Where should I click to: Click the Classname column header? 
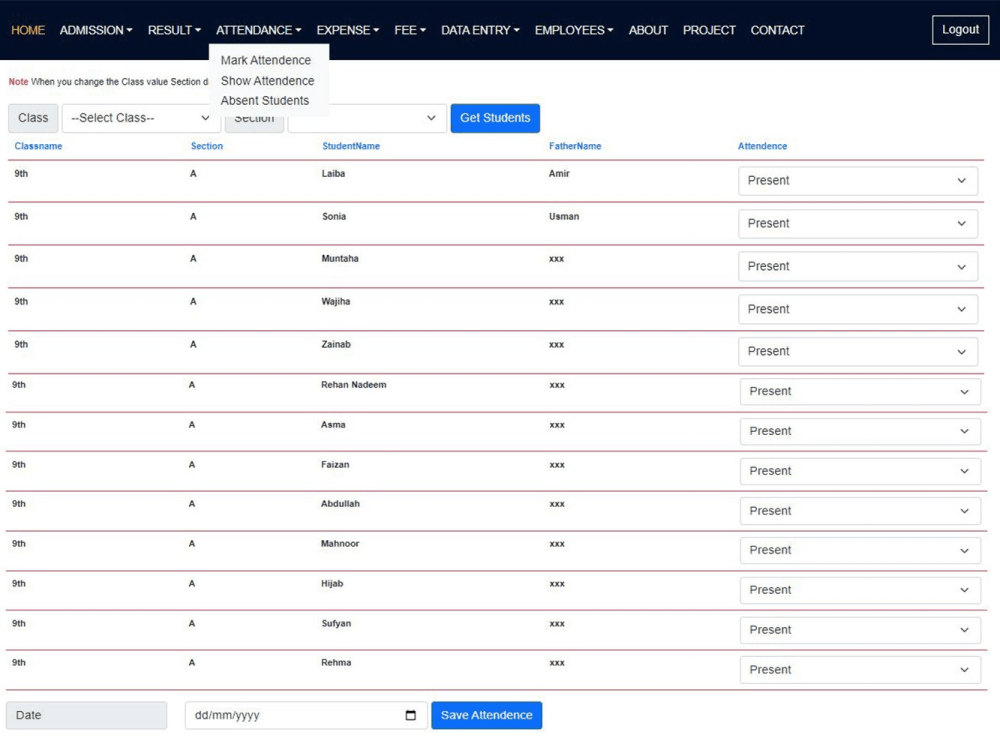pyautogui.click(x=38, y=146)
